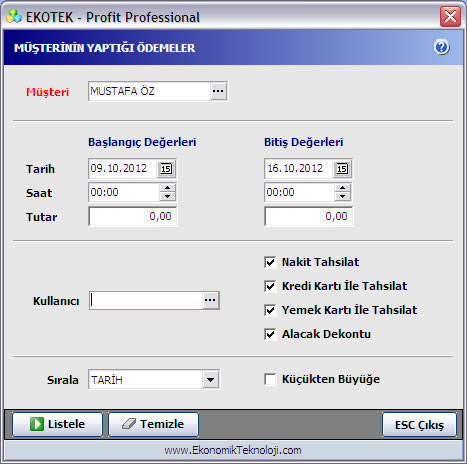467x464 pixels.
Task: Toggle Kredi Kartı İle Tahsilat checkbox
Action: click(x=270, y=286)
